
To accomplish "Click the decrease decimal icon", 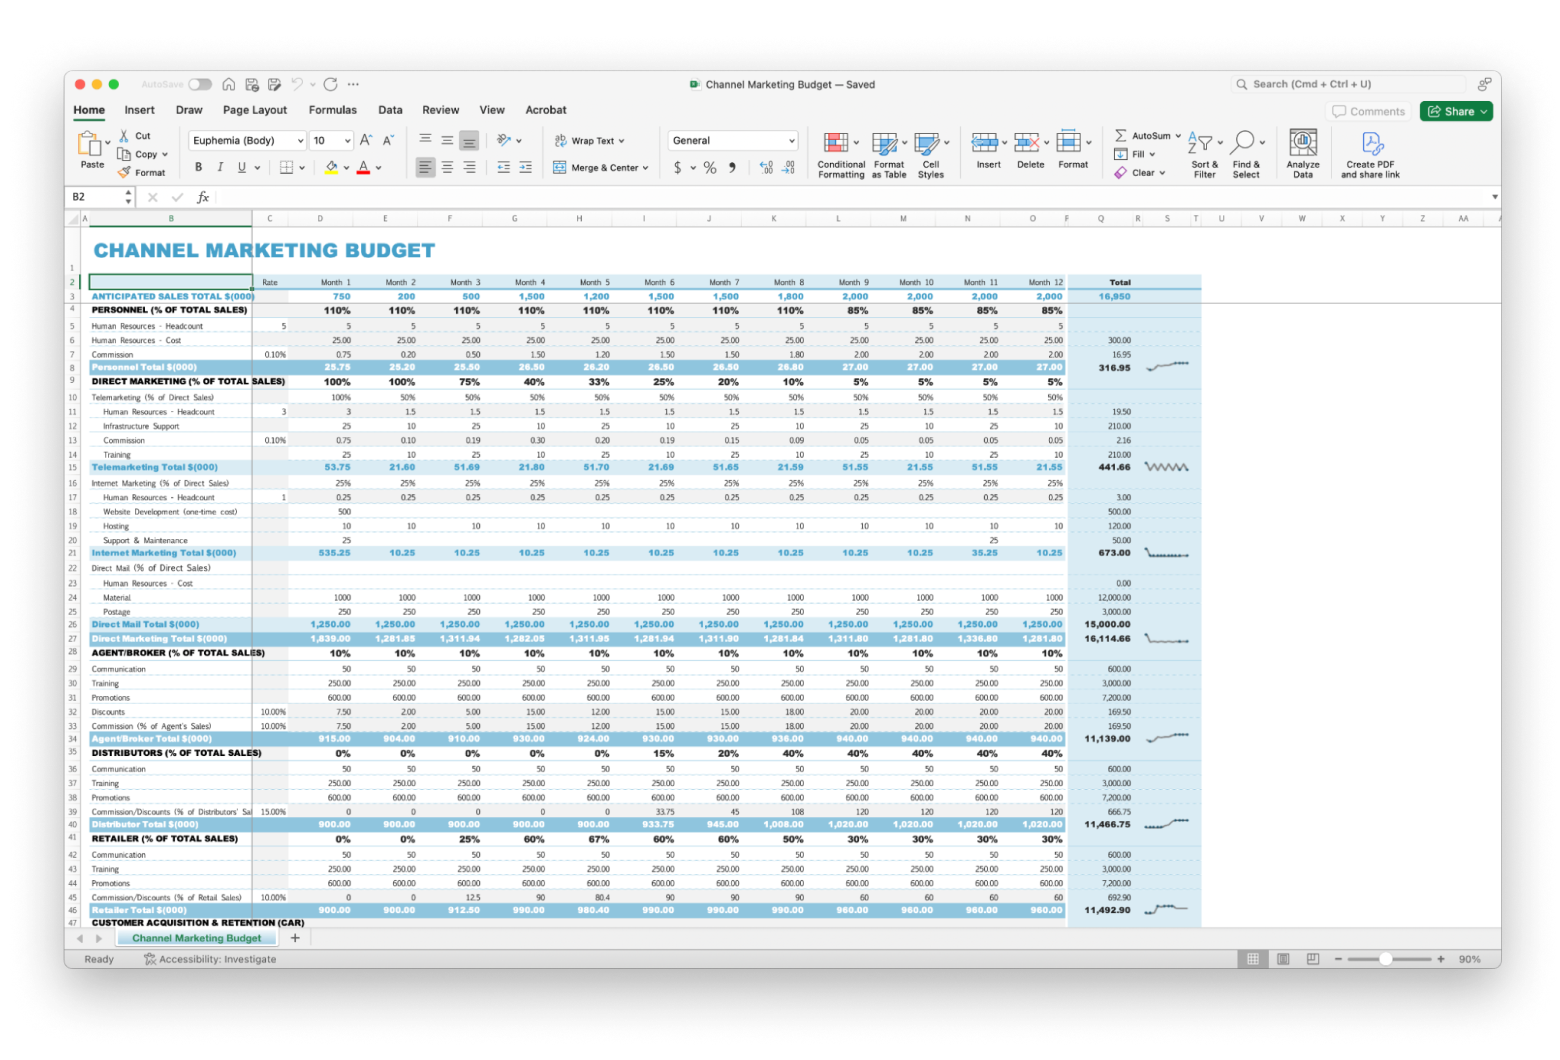I will point(788,168).
